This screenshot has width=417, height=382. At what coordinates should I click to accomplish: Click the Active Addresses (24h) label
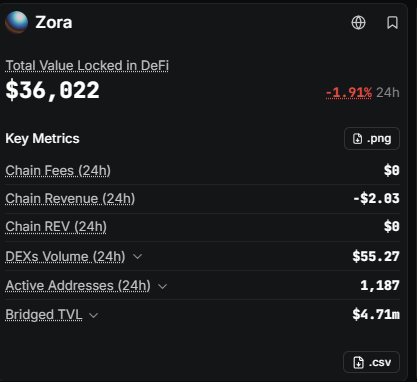tap(78, 286)
